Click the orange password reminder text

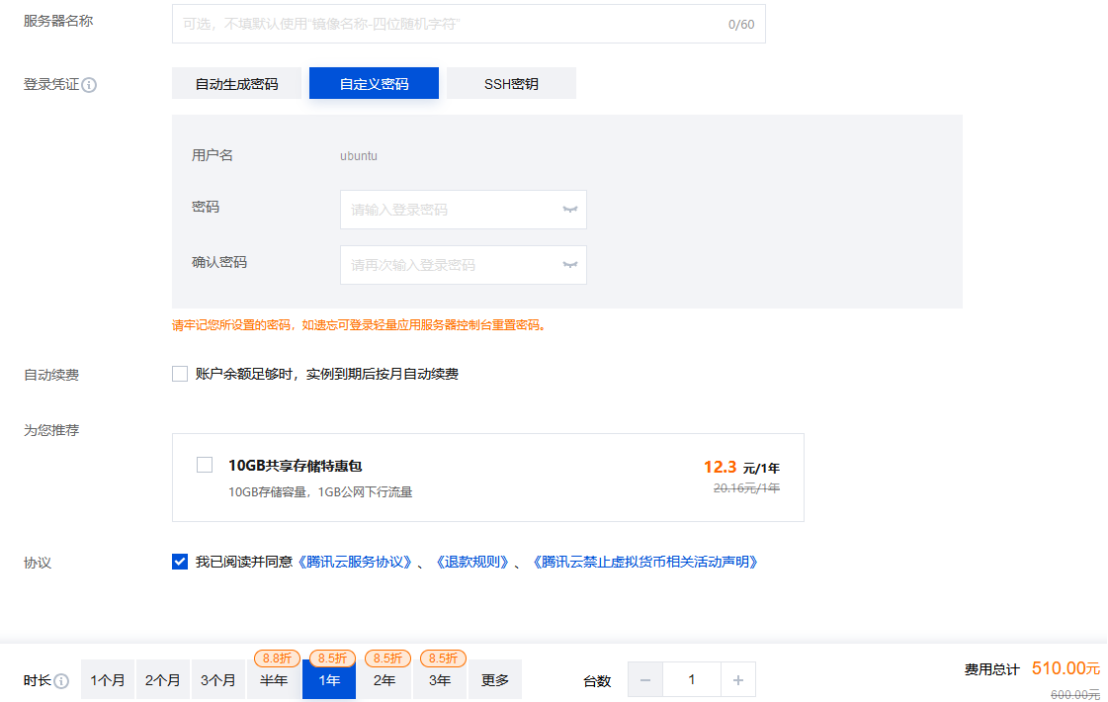[359, 325]
